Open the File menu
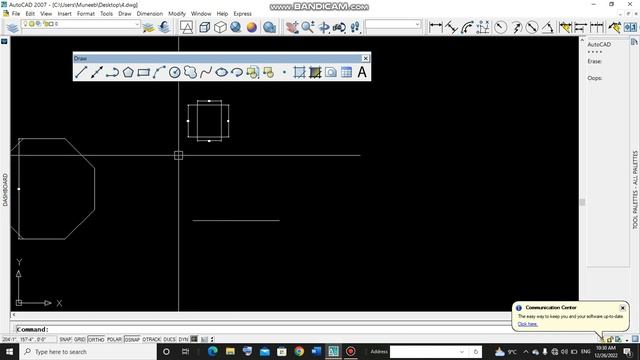This screenshot has height=360, width=640. tap(16, 13)
